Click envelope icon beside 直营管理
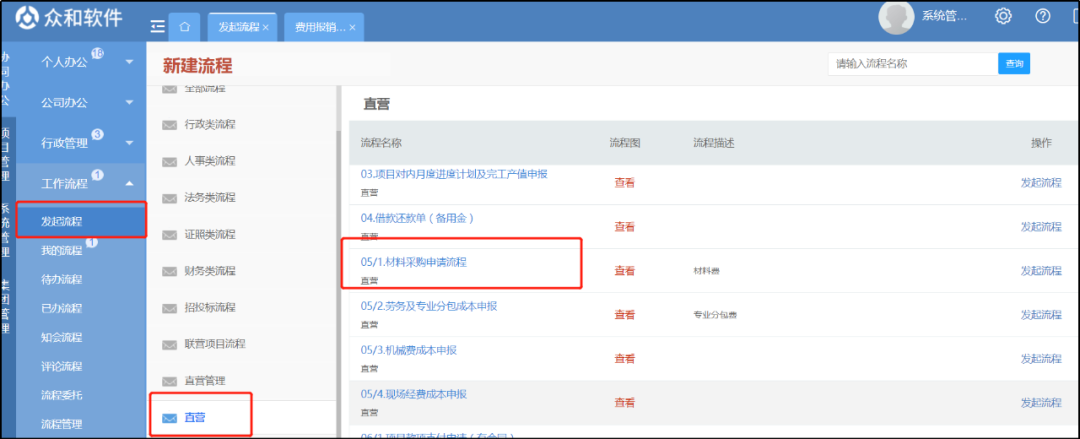 [x=169, y=380]
